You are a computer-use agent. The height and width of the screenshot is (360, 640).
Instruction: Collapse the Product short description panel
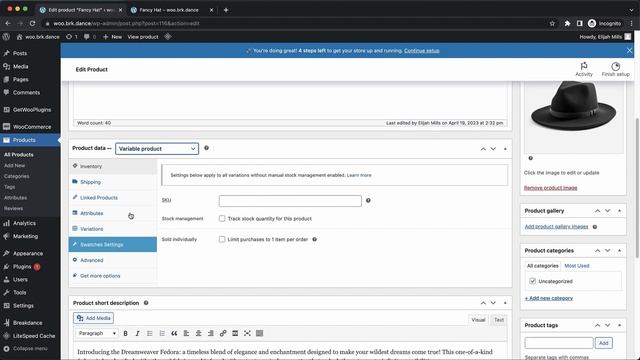click(505, 303)
